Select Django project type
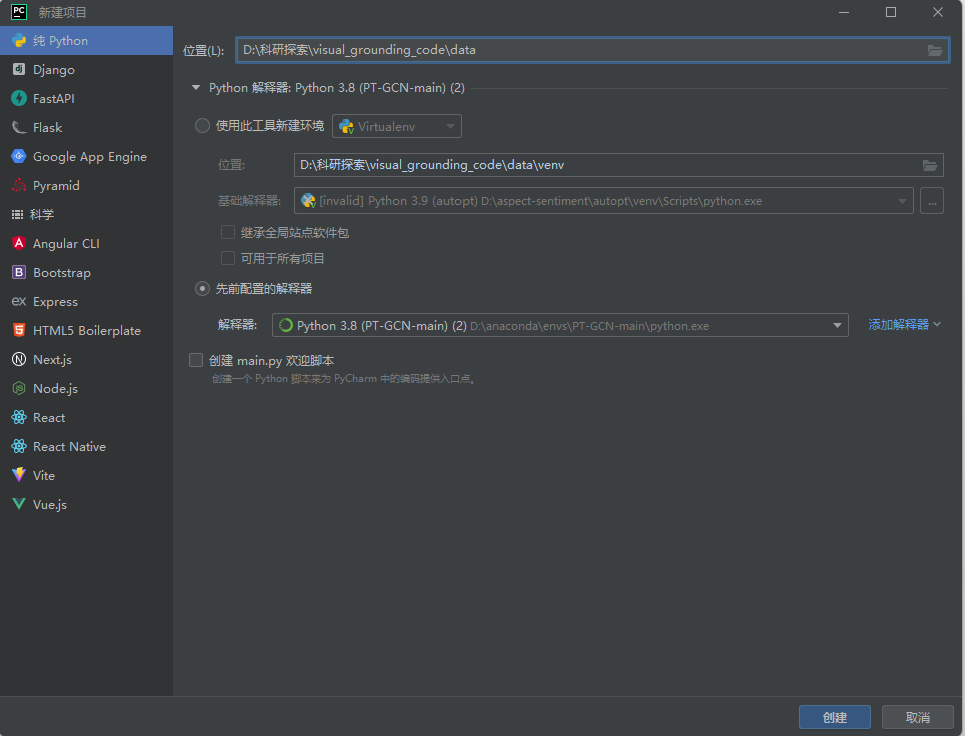Image resolution: width=965 pixels, height=736 pixels. point(86,70)
